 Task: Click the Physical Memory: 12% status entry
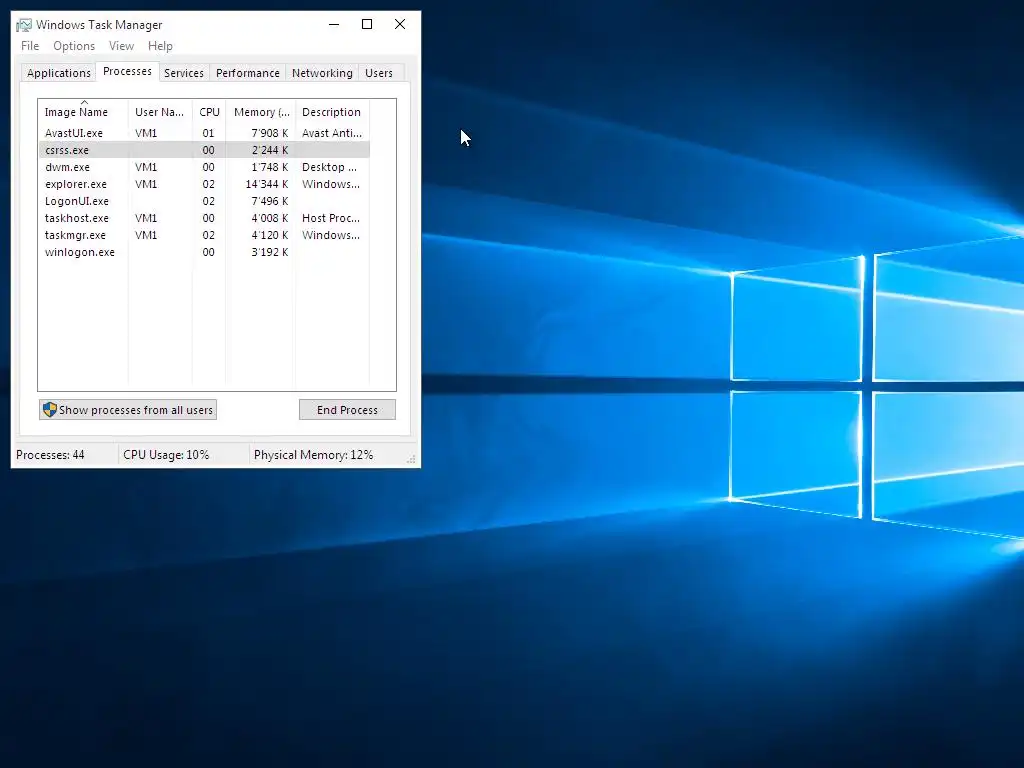pos(313,455)
